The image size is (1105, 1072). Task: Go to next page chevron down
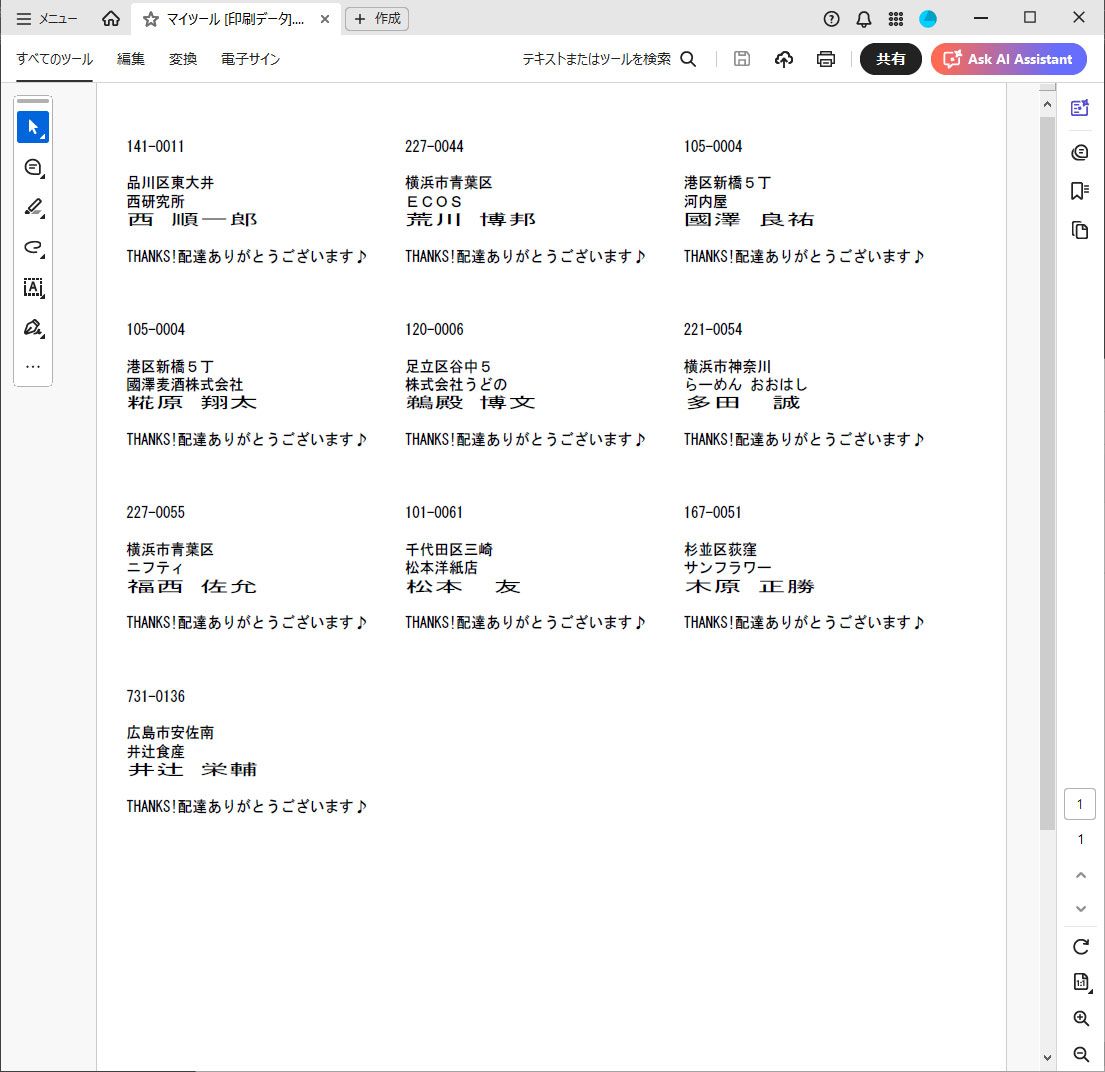(1081, 909)
